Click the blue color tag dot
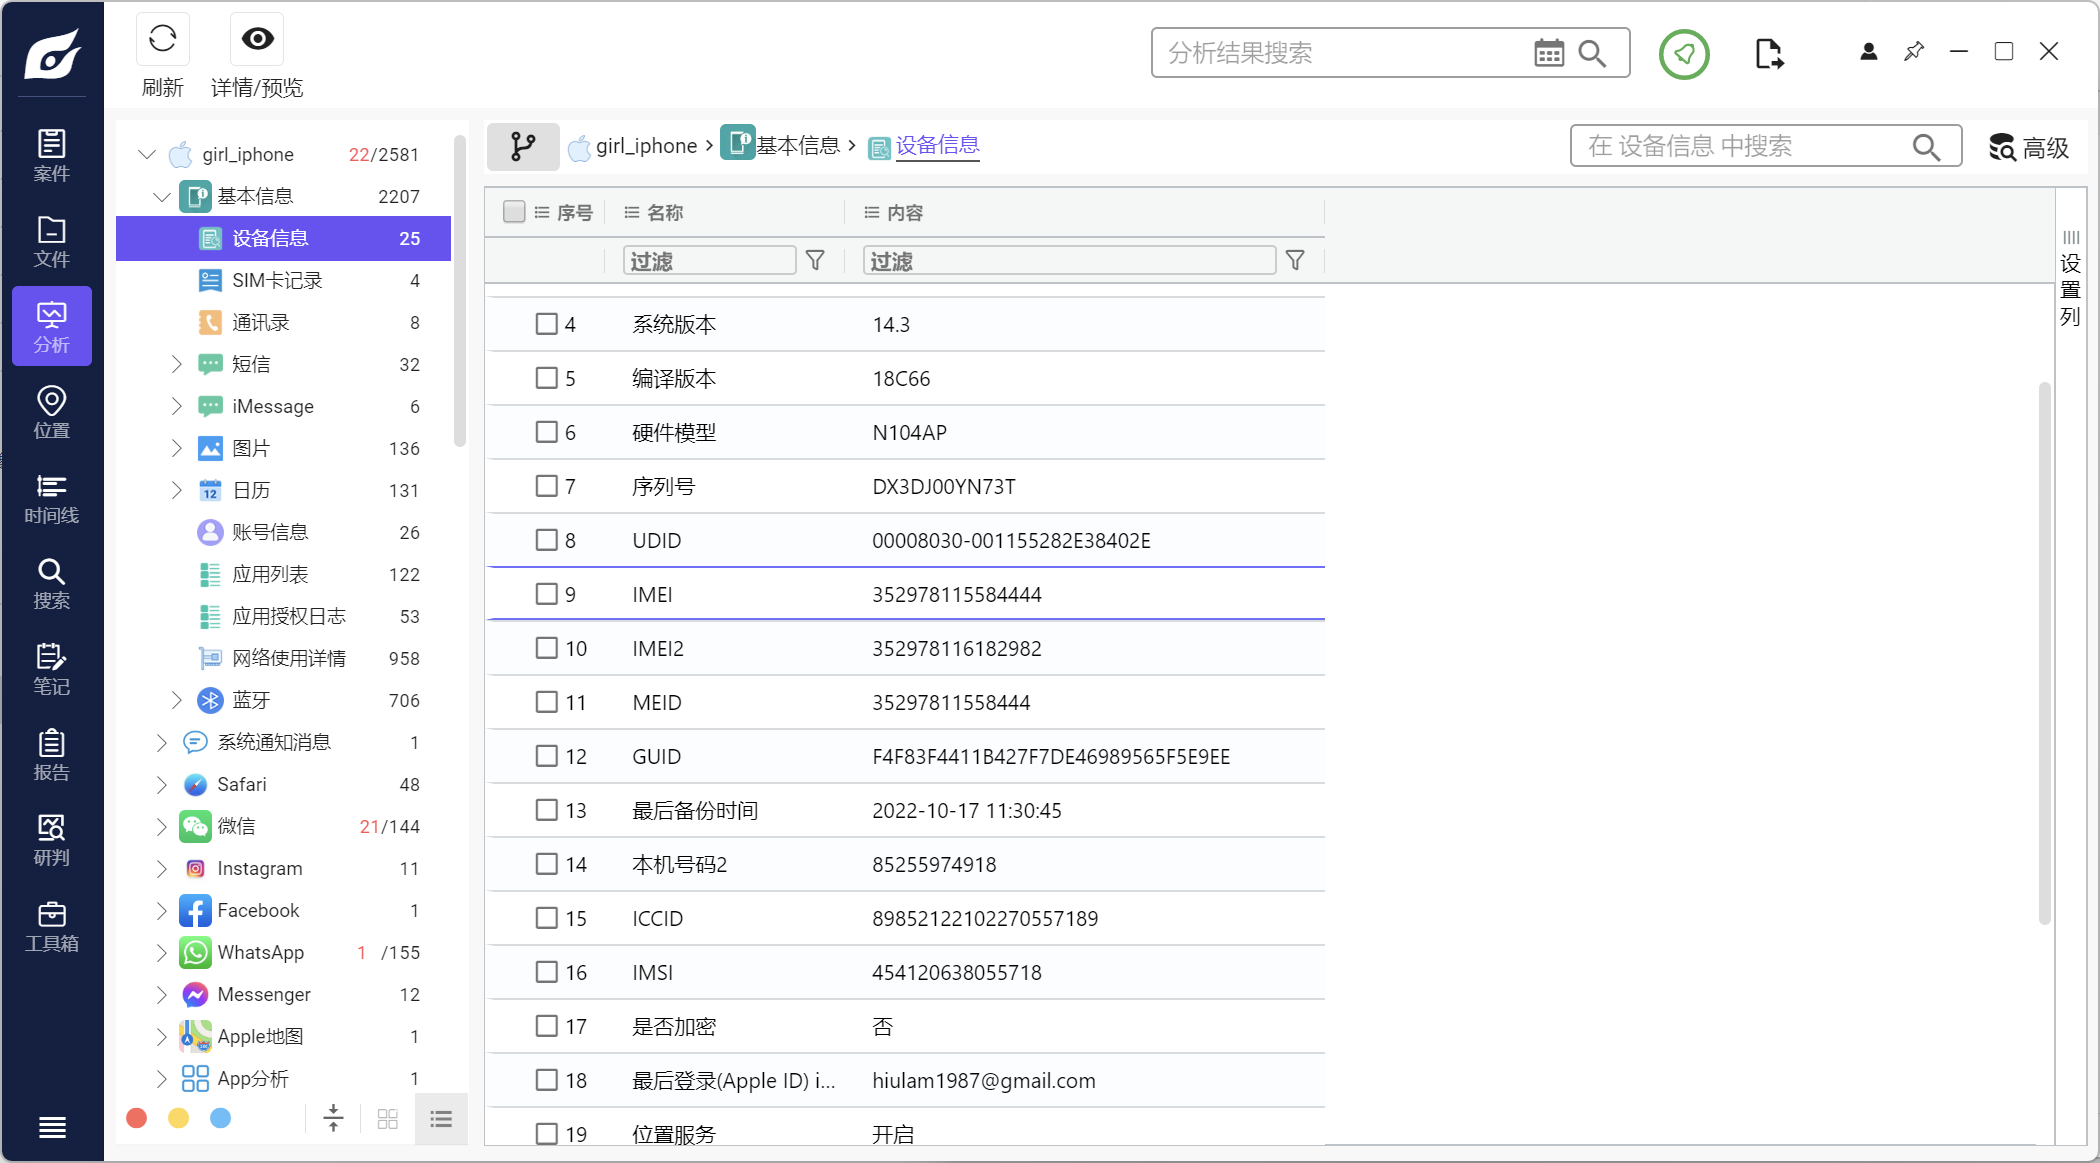2100x1163 pixels. click(221, 1118)
